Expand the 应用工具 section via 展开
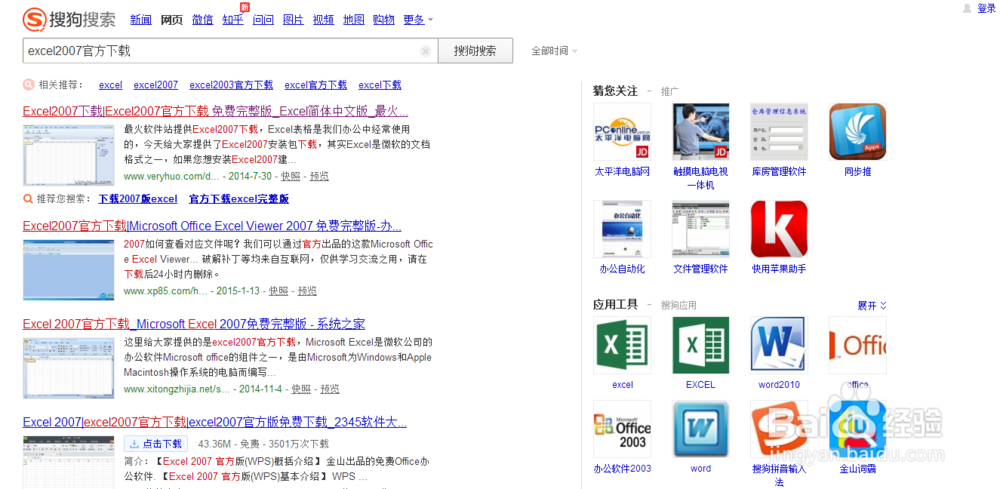The height and width of the screenshot is (489, 1000). click(872, 305)
